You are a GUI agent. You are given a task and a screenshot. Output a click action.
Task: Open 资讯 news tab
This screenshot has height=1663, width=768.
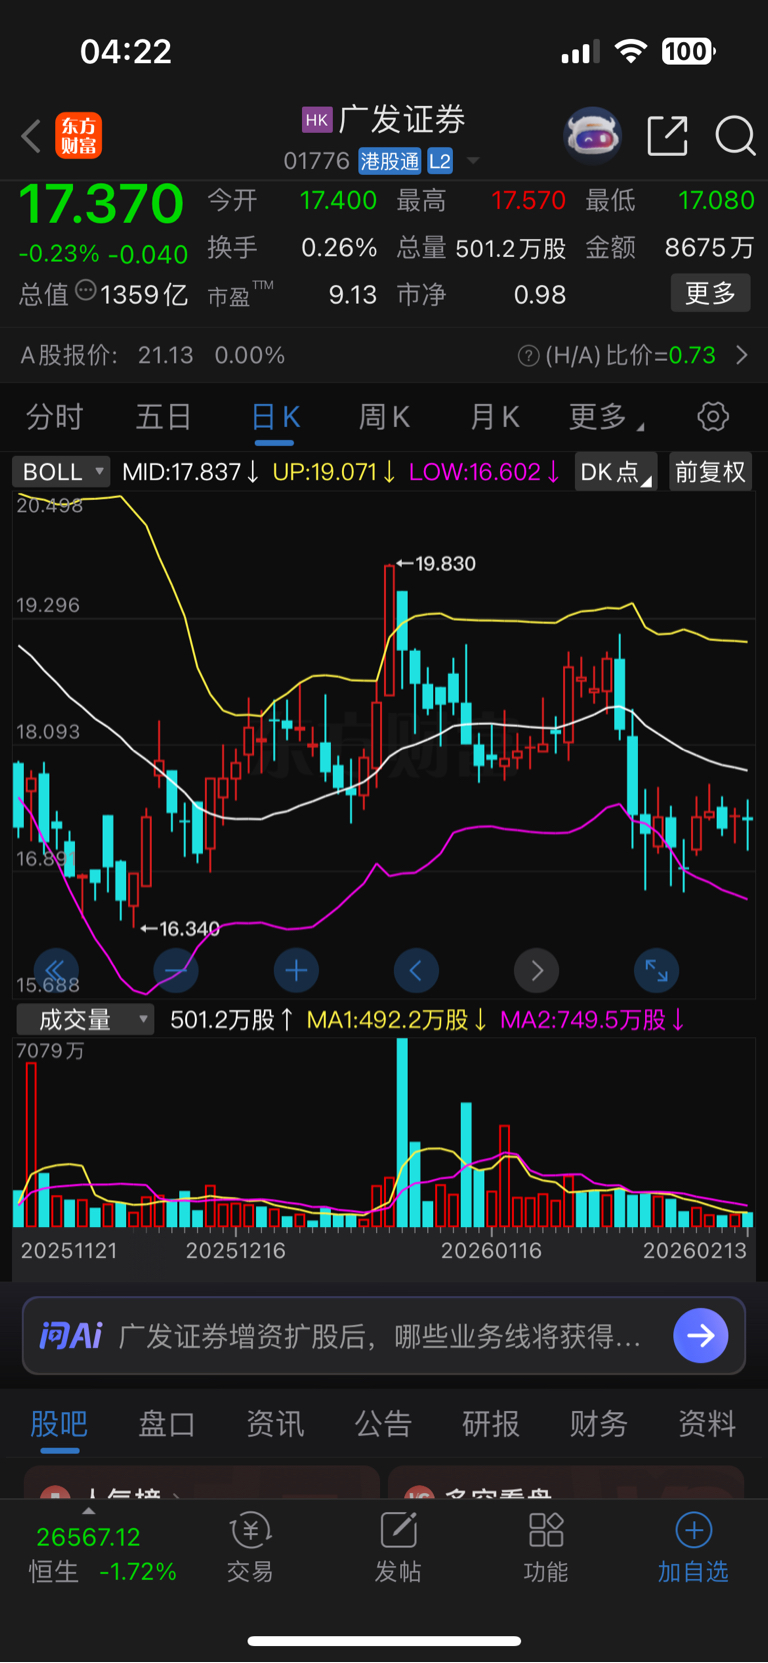tap(275, 1424)
